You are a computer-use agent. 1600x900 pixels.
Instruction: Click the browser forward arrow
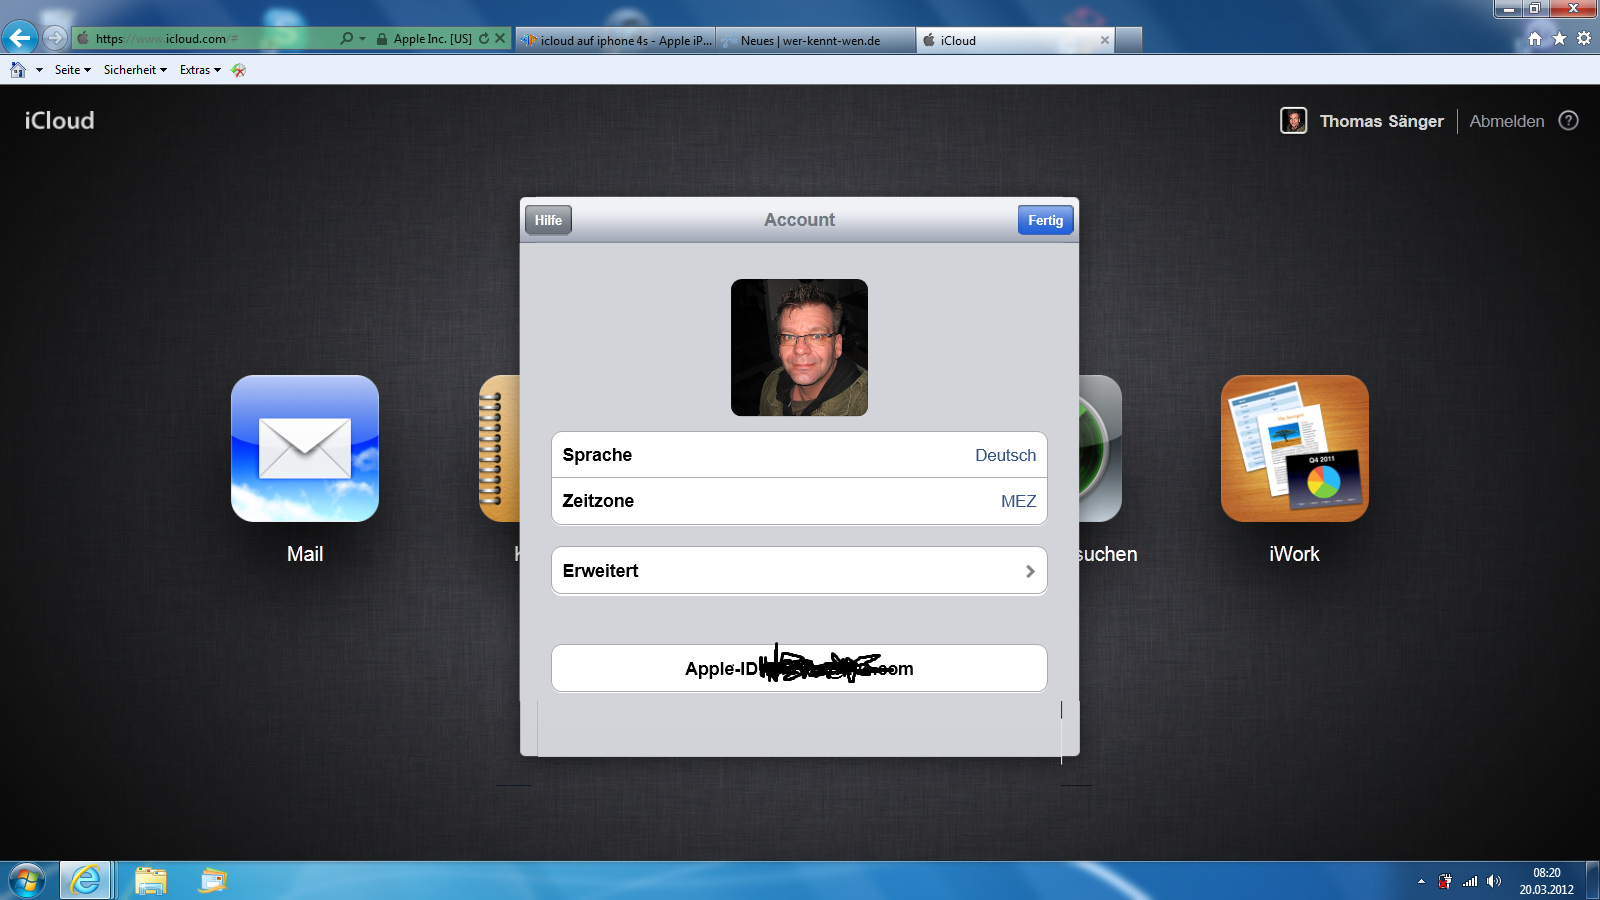point(55,38)
